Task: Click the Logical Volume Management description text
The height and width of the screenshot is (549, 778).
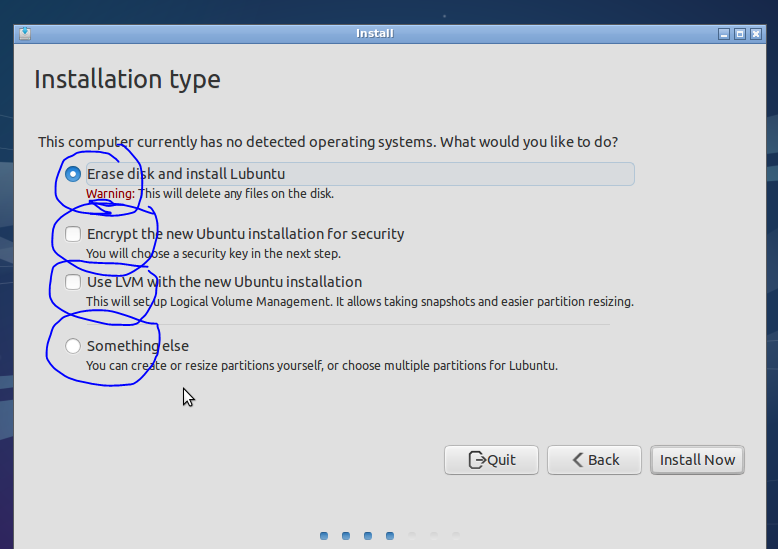Action: (x=359, y=301)
